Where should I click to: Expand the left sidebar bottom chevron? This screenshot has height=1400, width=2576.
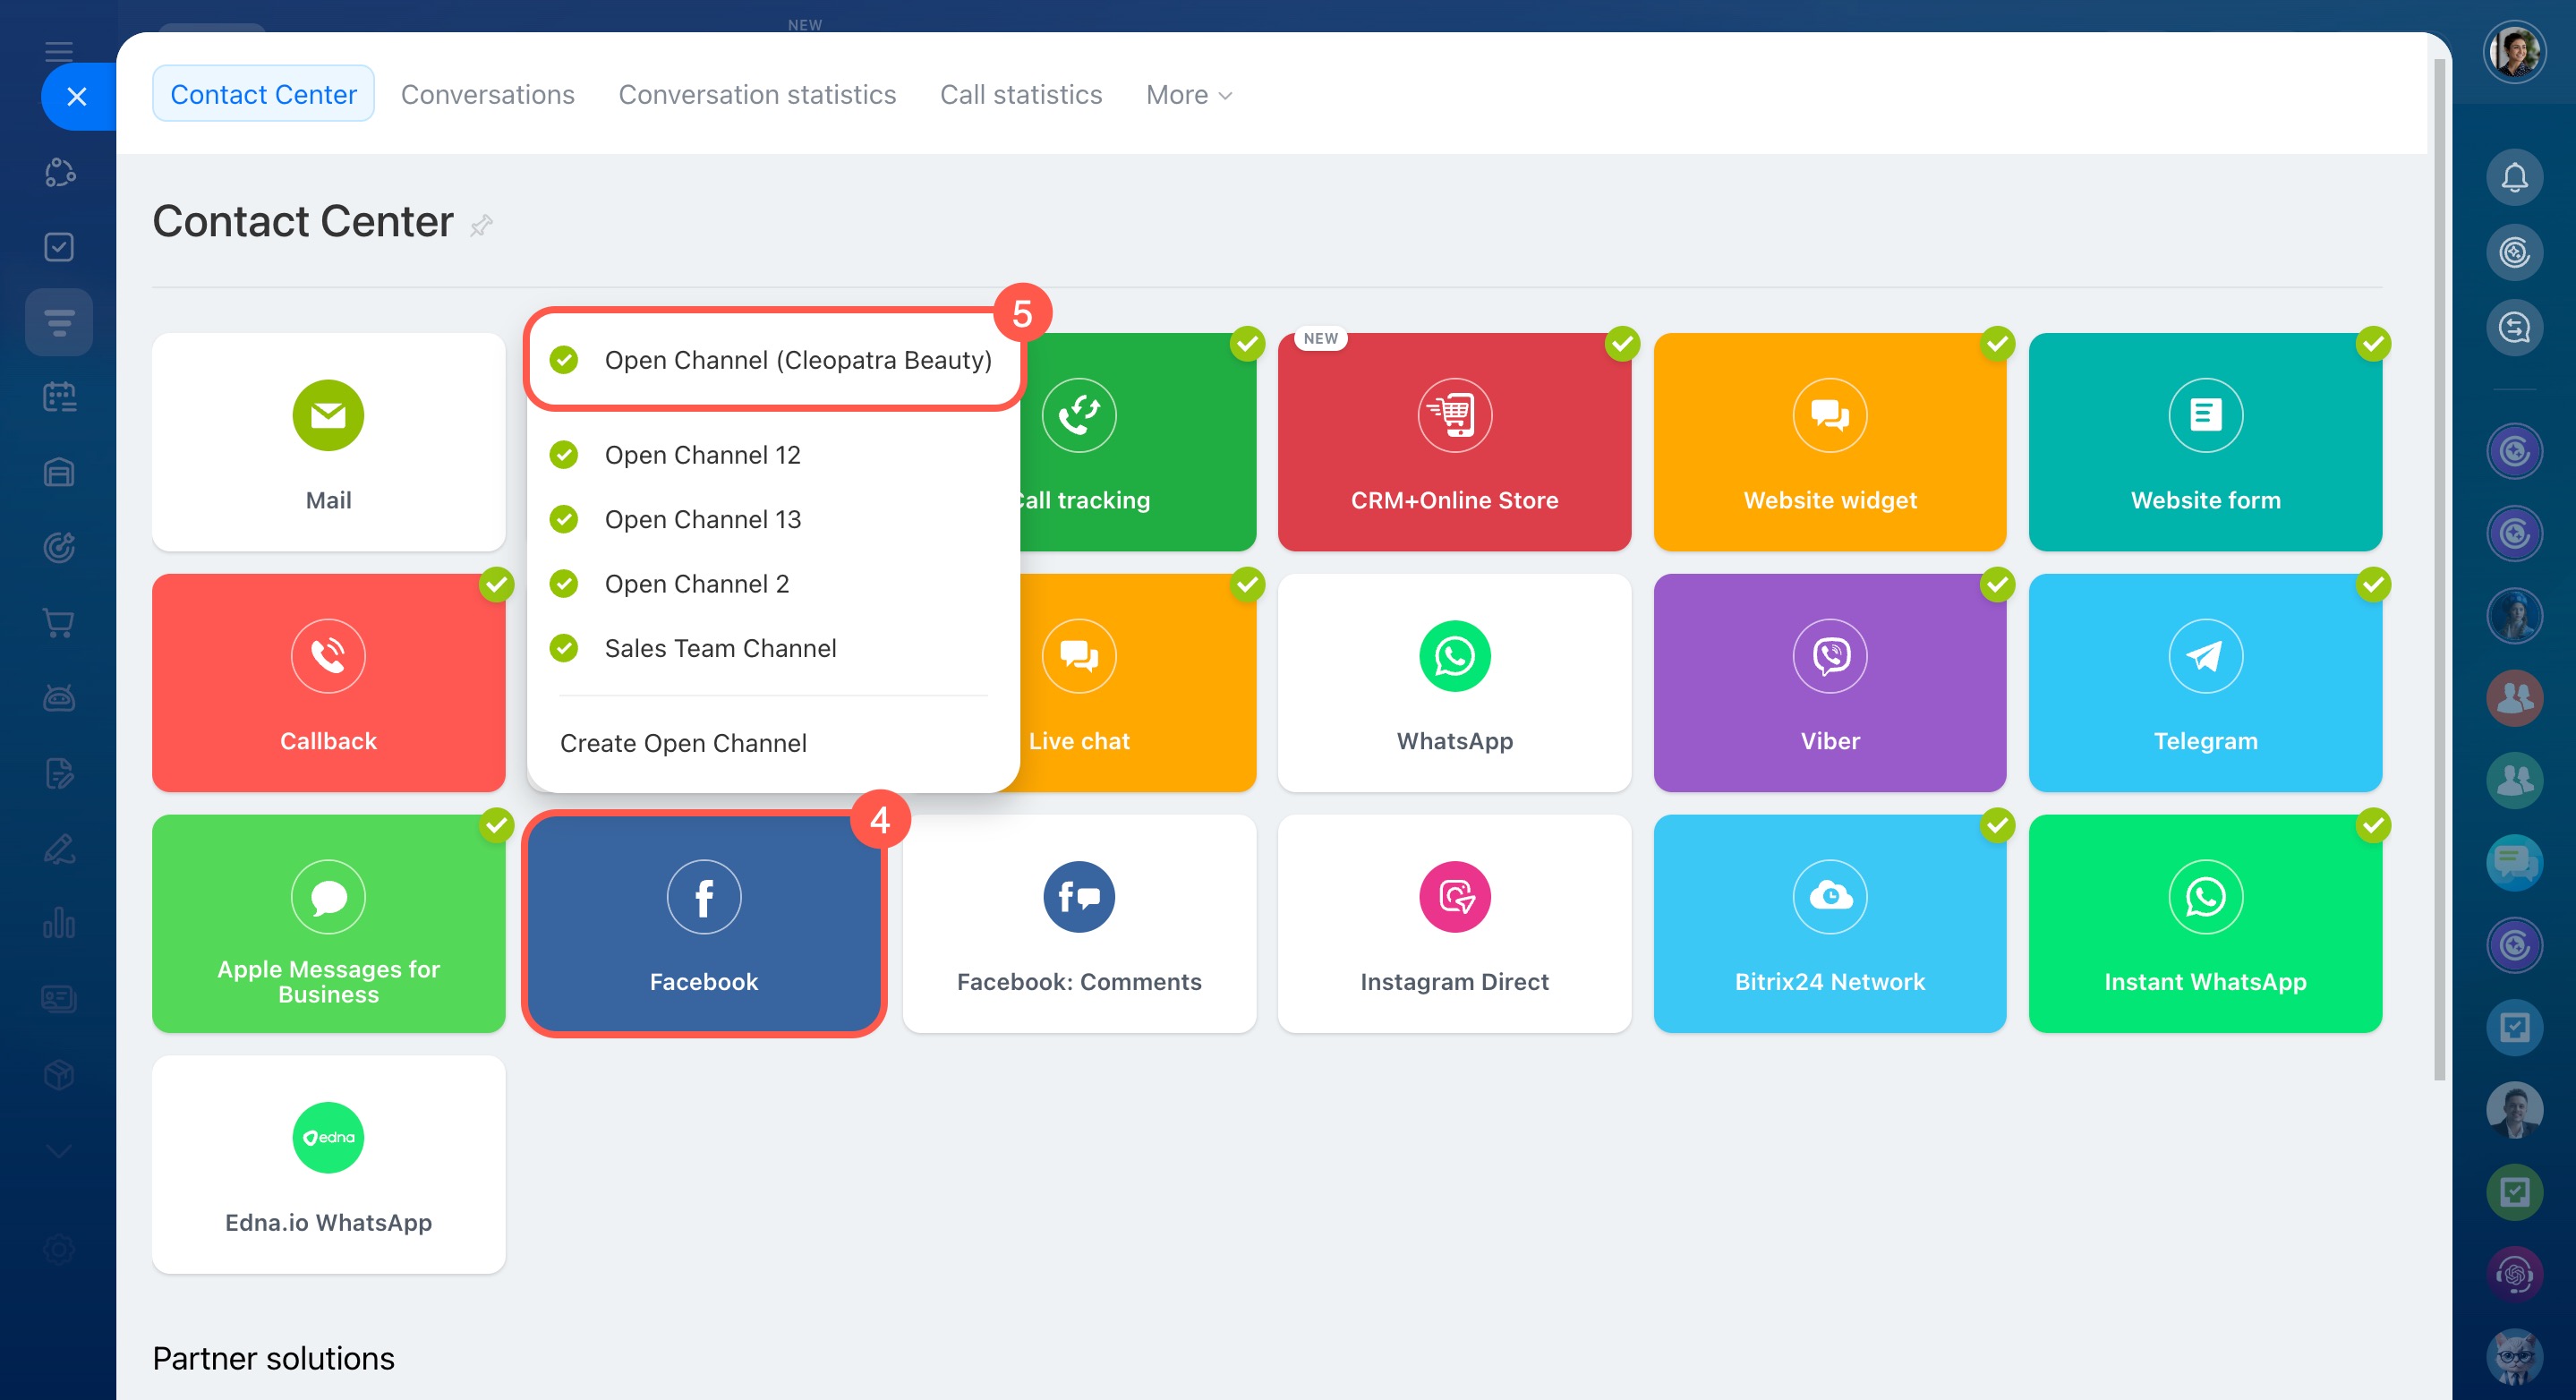coord(59,1151)
